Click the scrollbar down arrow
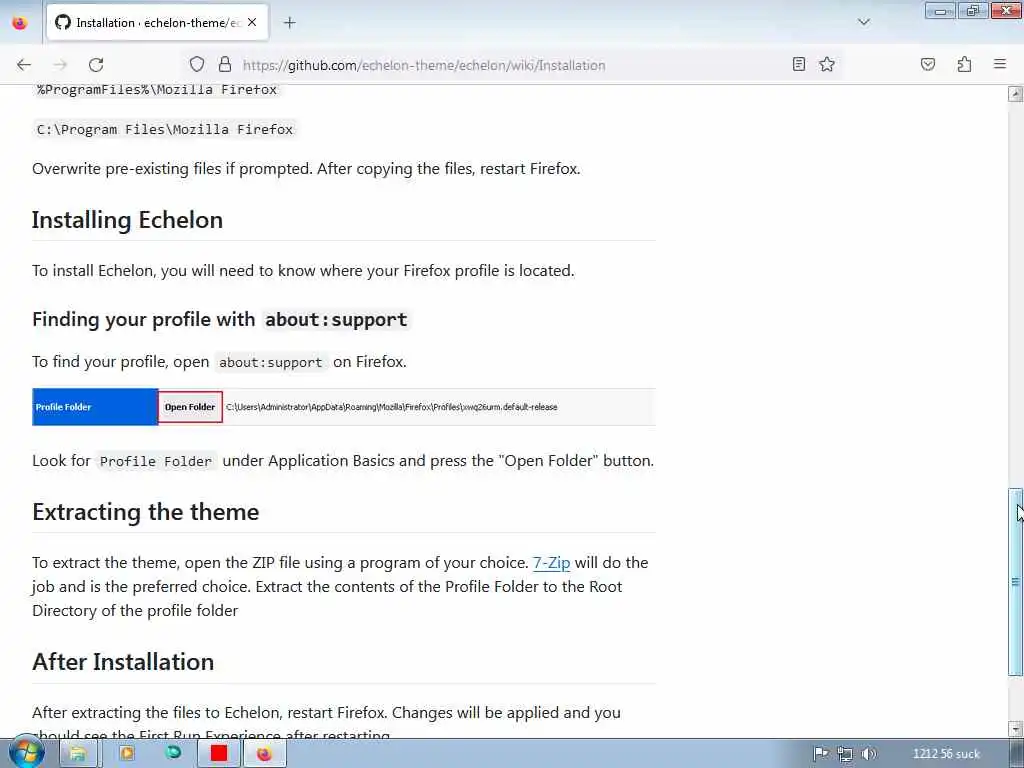 pyautogui.click(x=1015, y=729)
